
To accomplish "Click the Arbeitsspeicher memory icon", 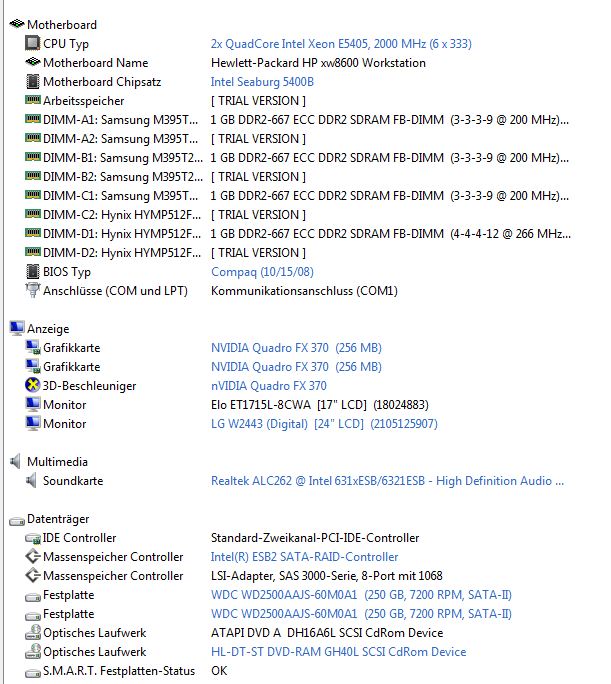I will click(x=33, y=100).
